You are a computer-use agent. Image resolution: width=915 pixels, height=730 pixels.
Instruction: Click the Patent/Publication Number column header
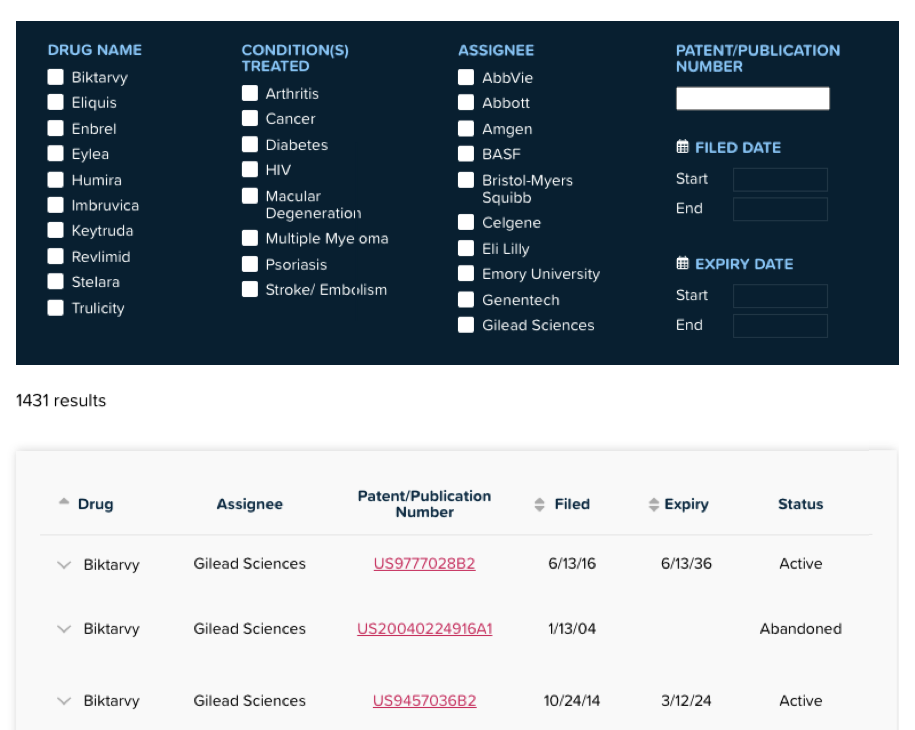[424, 504]
